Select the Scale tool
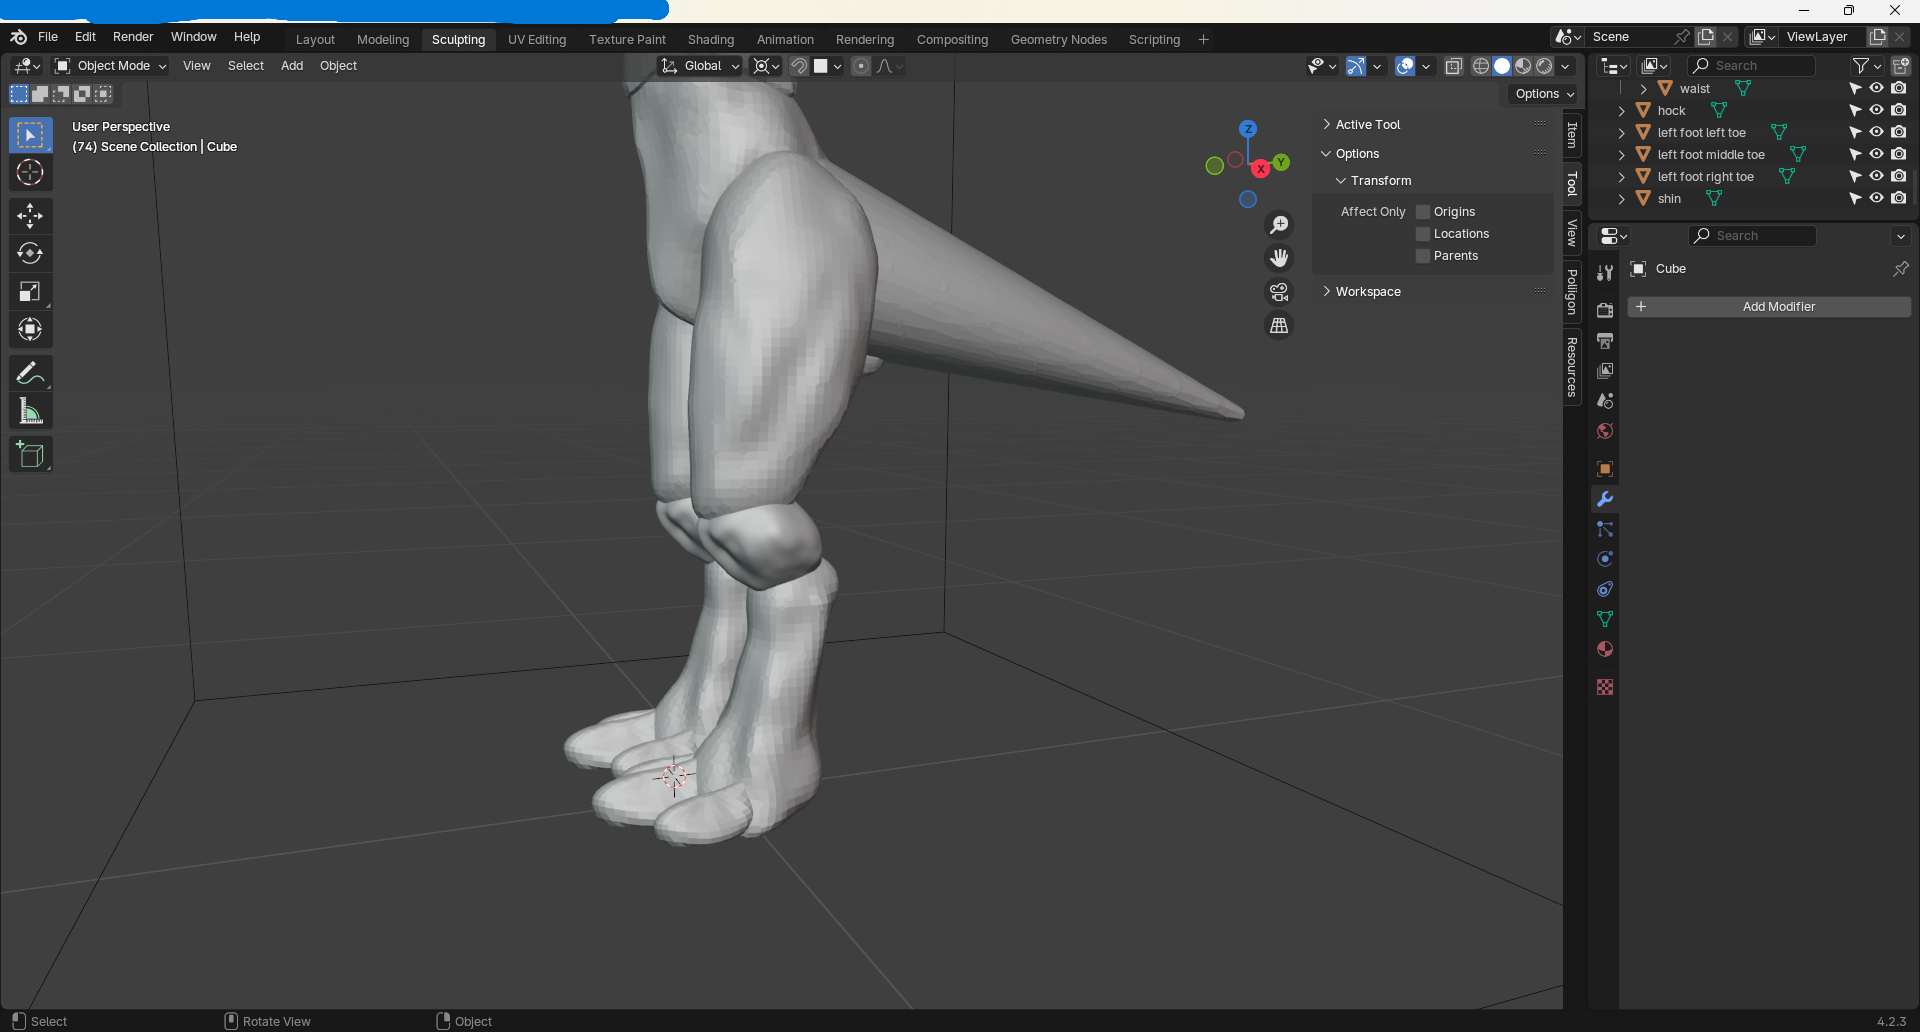This screenshot has width=1920, height=1032. 30,292
